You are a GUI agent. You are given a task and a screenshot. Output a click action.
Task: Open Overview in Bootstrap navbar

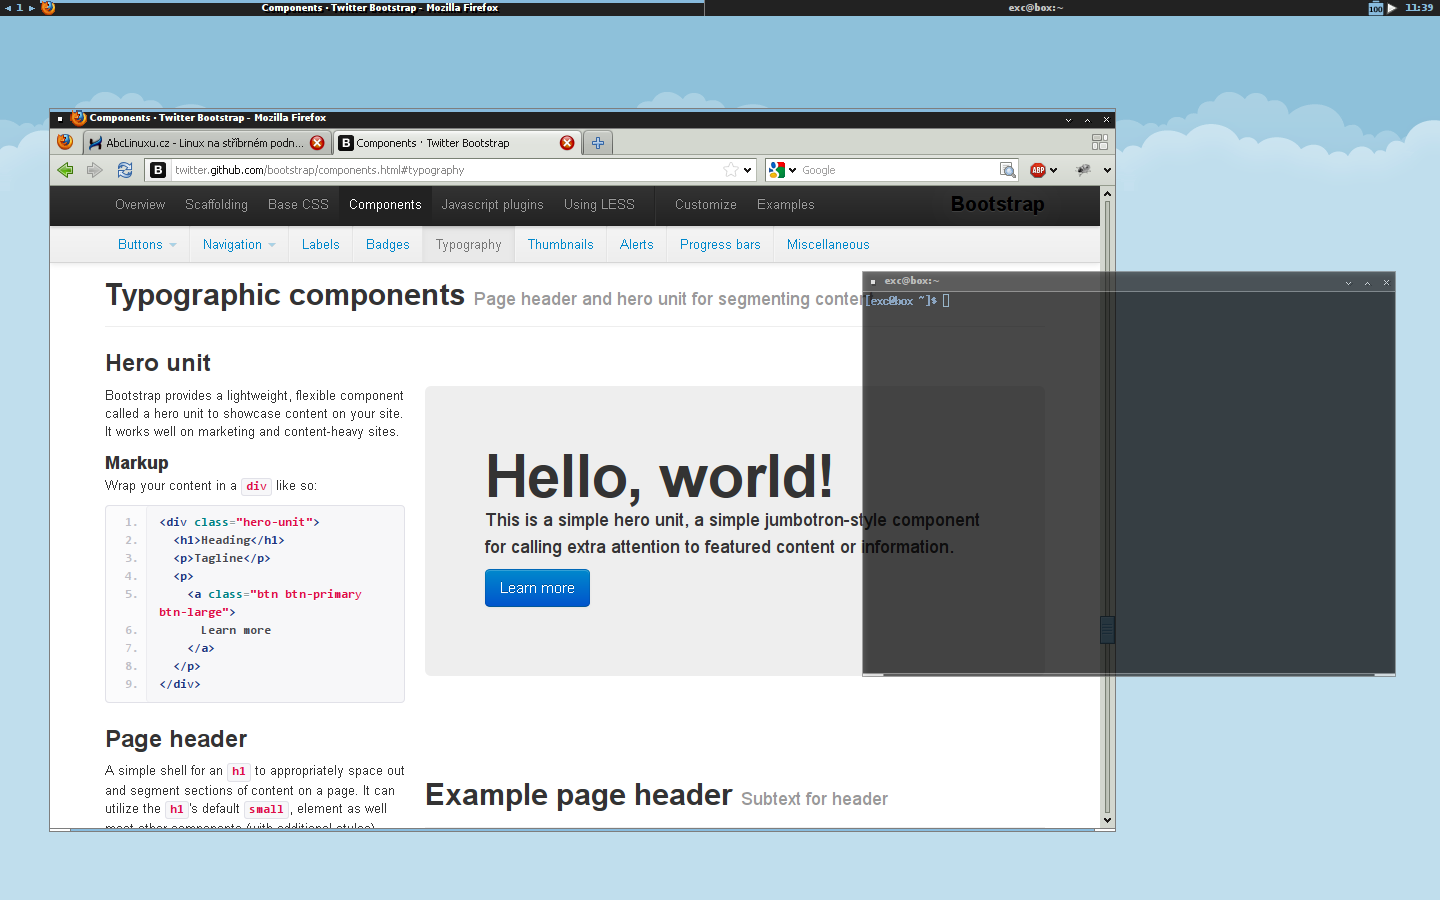[140, 205]
